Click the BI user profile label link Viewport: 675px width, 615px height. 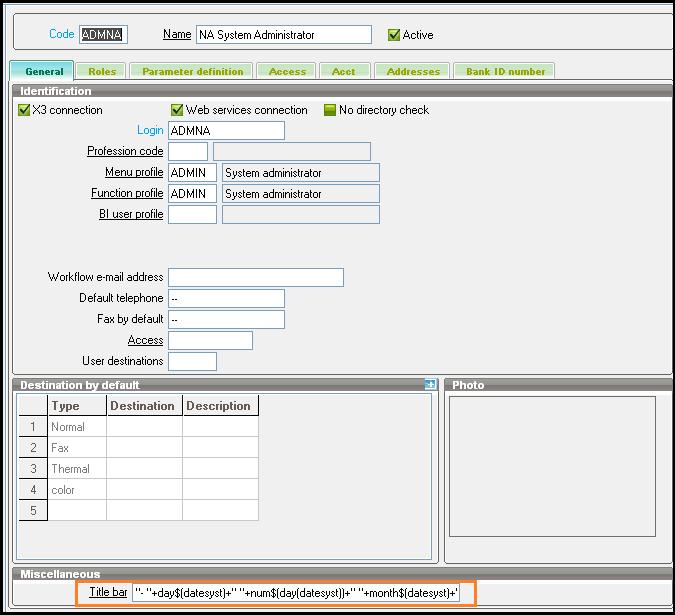coord(131,214)
